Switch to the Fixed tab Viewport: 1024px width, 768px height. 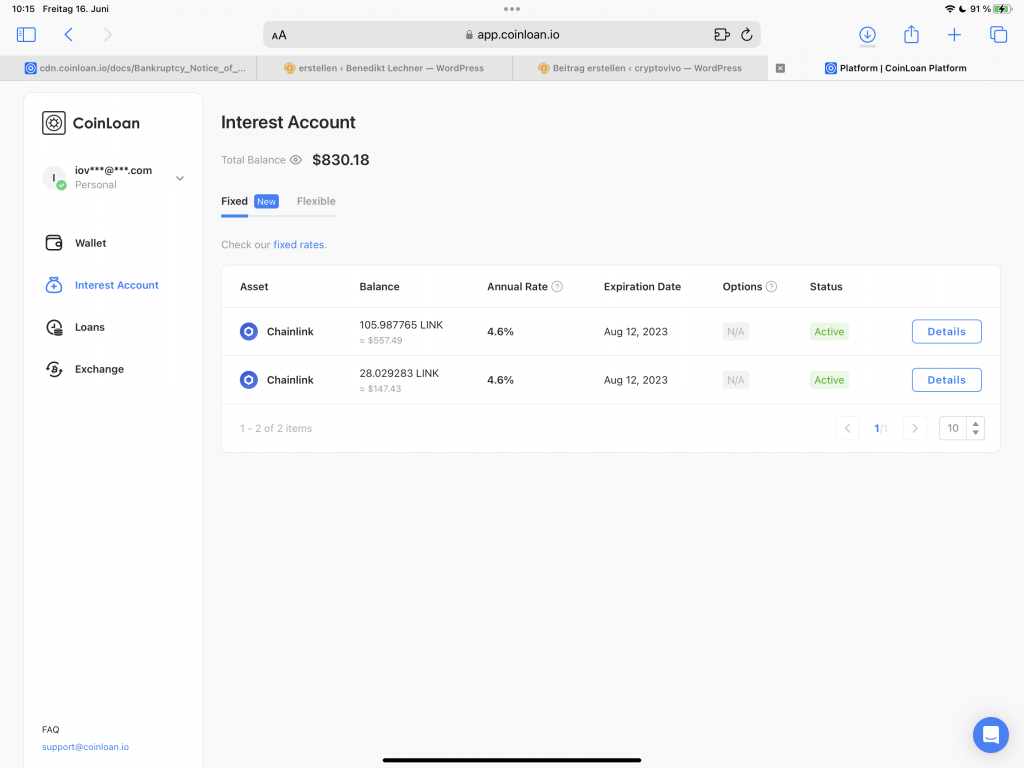tap(234, 201)
